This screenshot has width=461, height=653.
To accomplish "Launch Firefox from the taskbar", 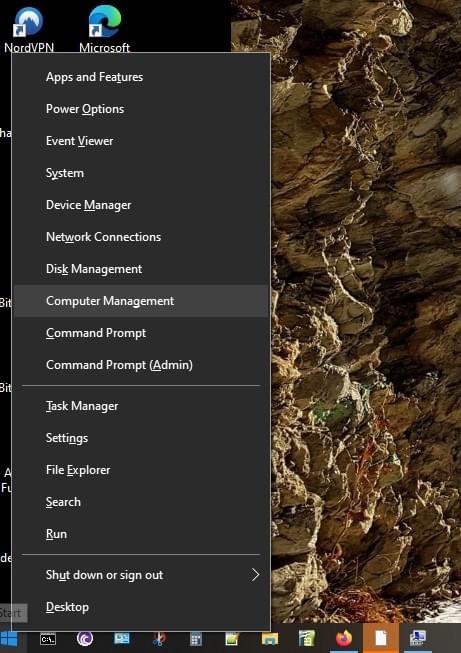I will coord(344,638).
